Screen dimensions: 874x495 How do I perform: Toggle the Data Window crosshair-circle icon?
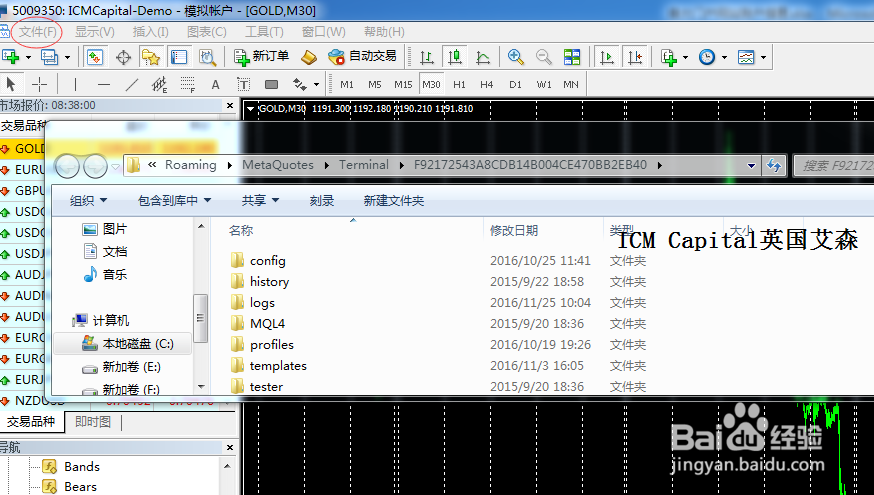point(123,57)
